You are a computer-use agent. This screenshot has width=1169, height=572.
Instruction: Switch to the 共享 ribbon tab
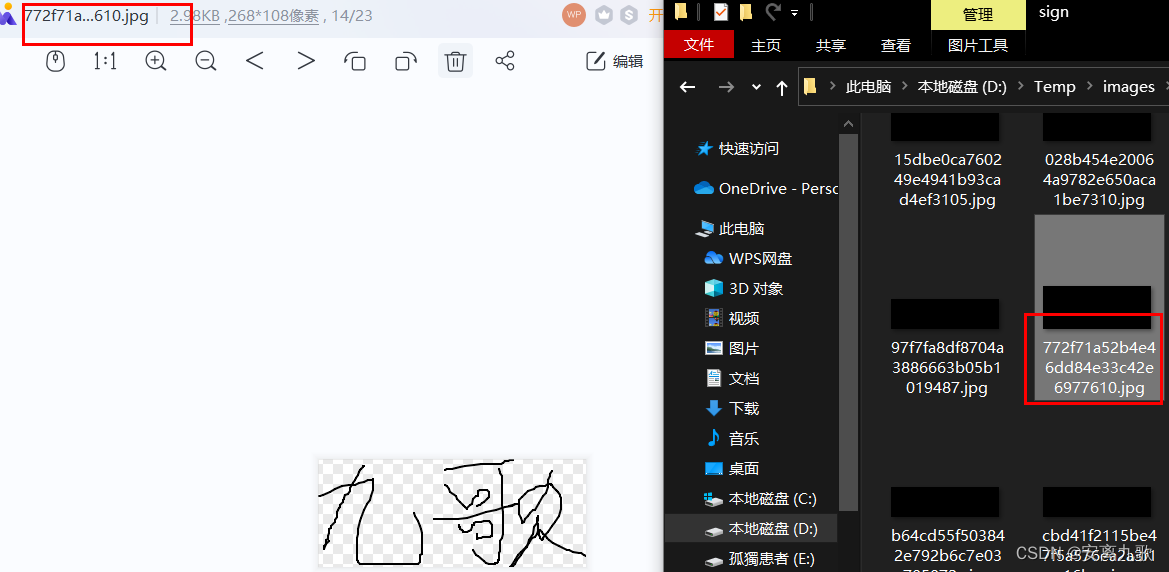tap(831, 45)
